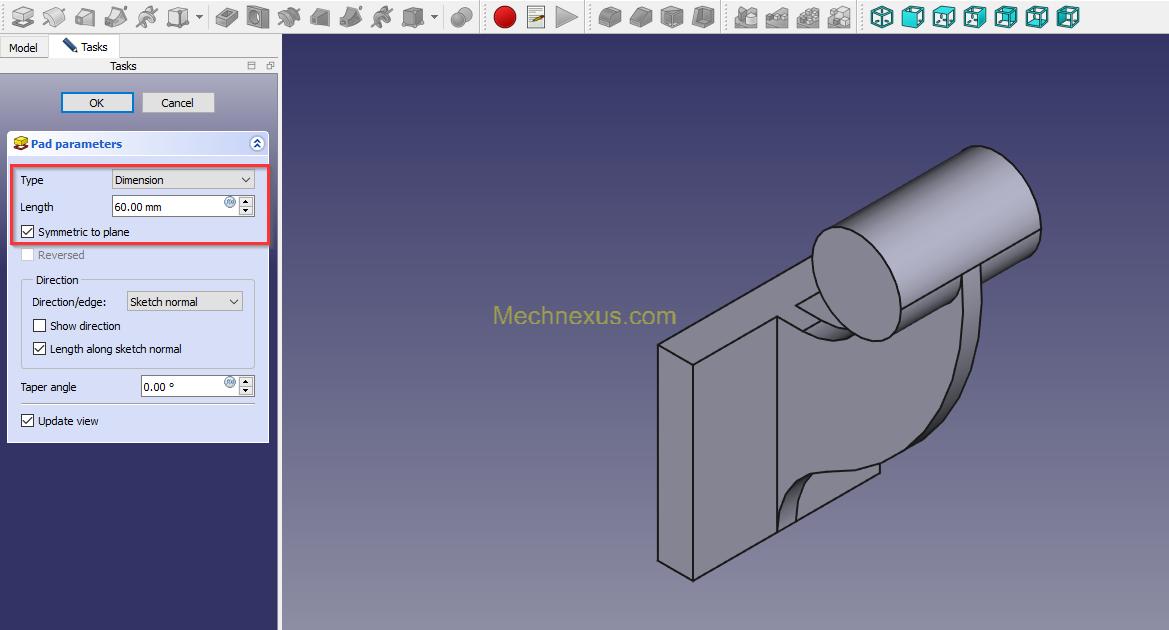Switch to rear view
The height and width of the screenshot is (630, 1169).
click(x=1006, y=16)
